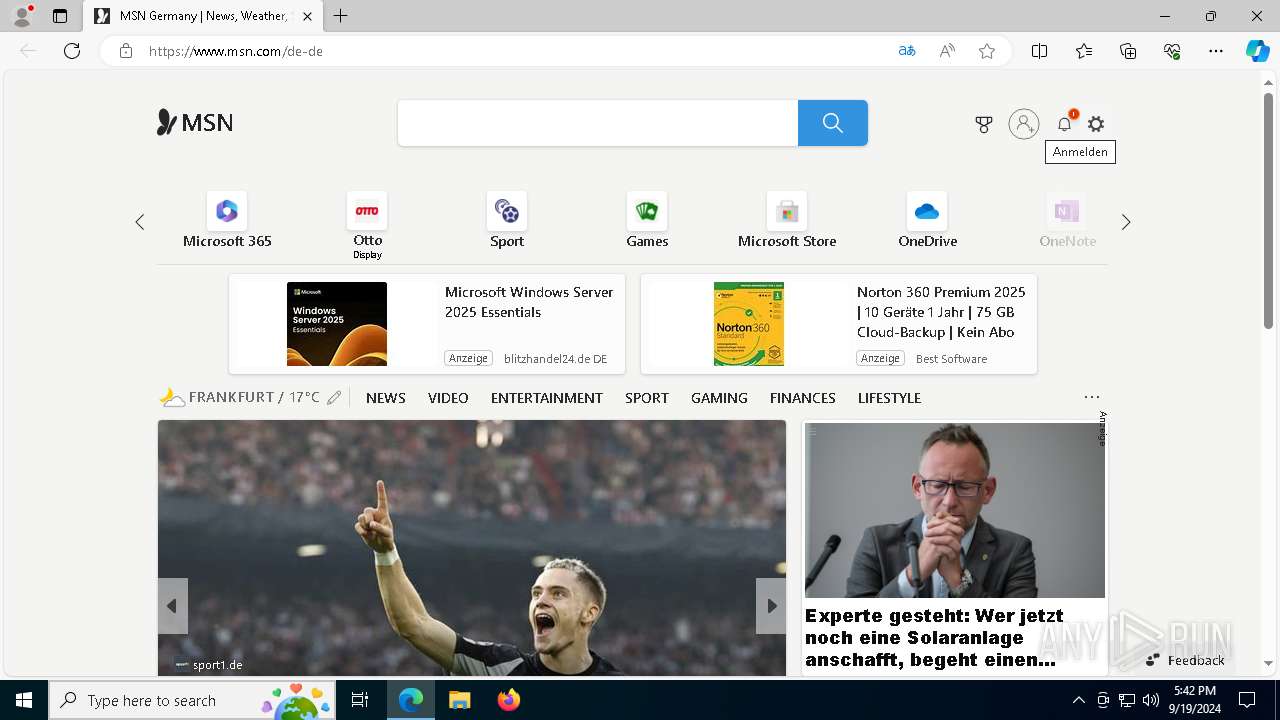Open the OneNote shortcut

[x=1067, y=220]
